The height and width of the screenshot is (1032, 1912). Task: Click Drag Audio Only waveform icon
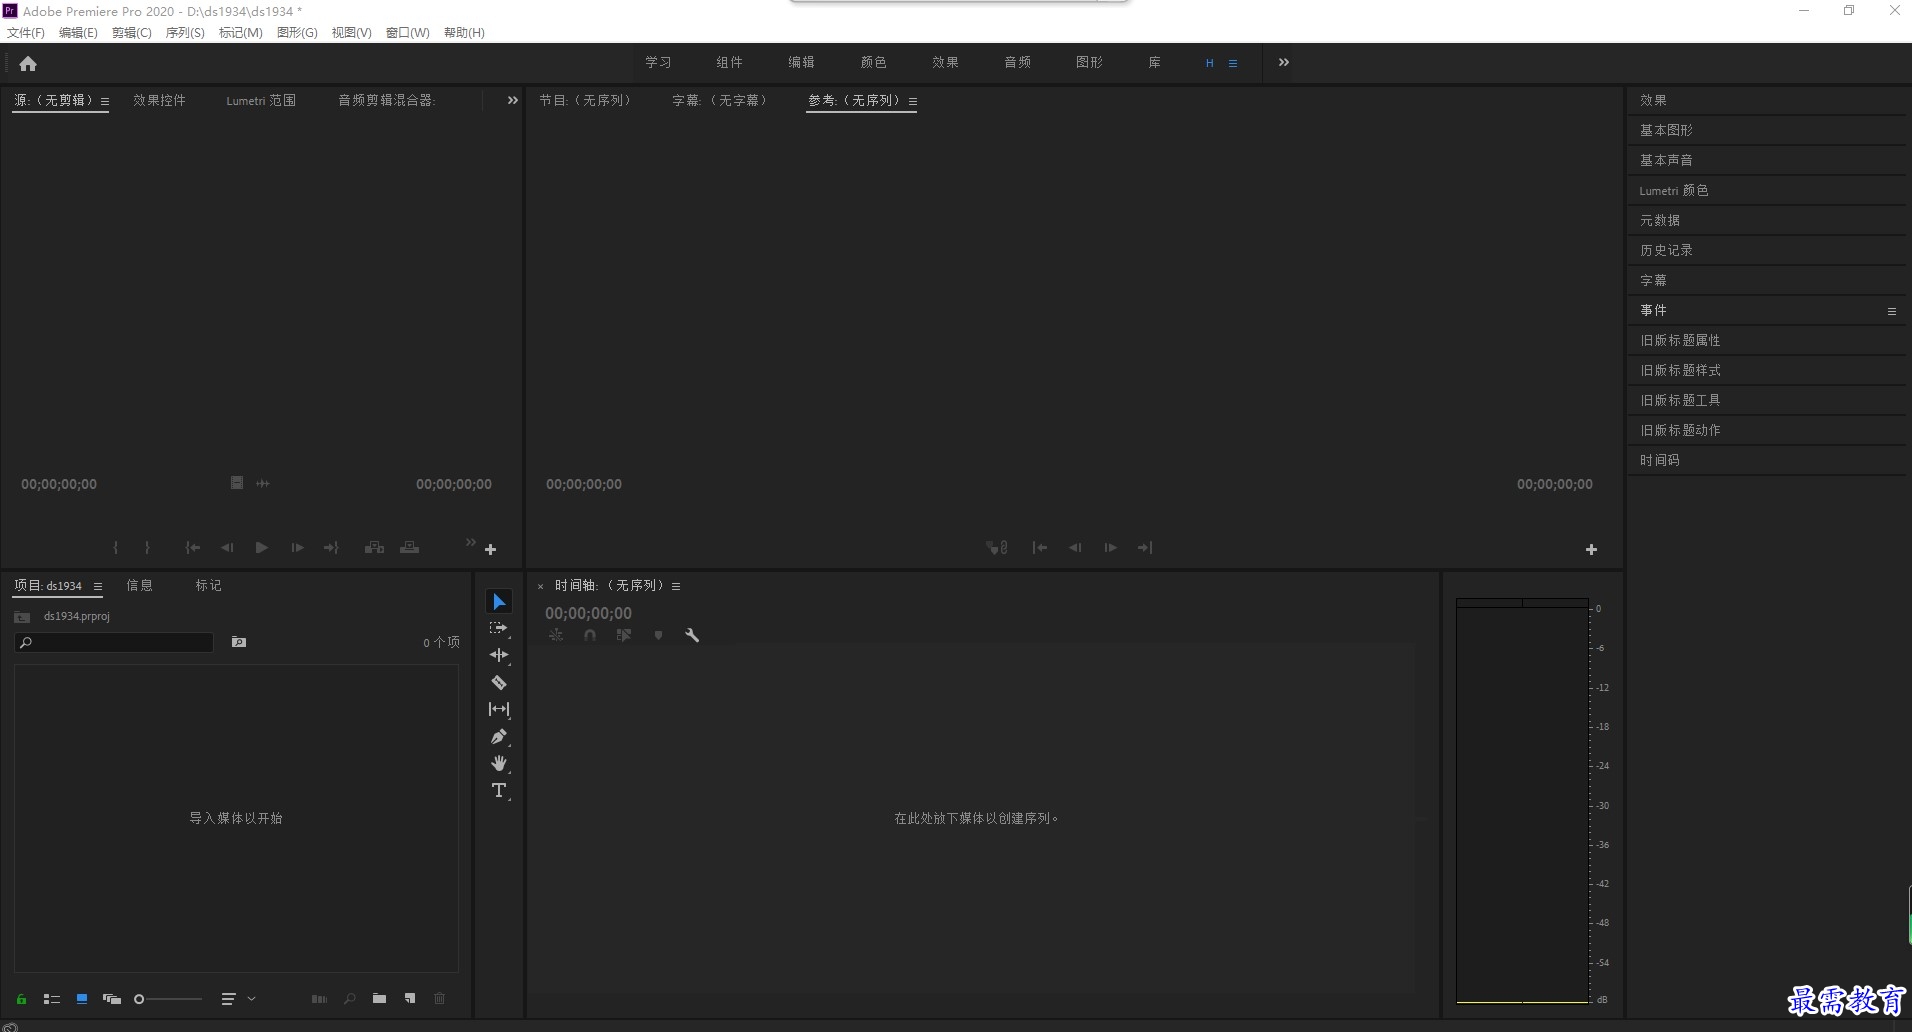pos(263,483)
